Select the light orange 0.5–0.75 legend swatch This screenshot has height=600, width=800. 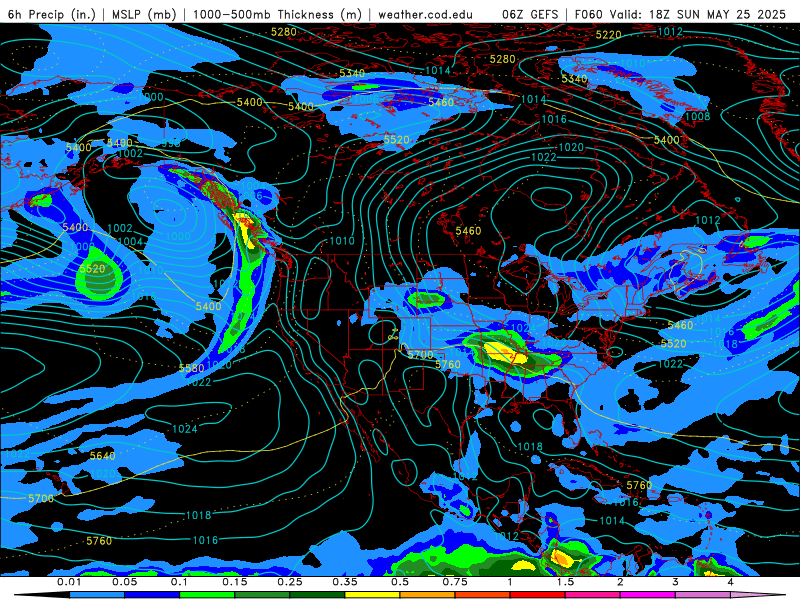click(x=428, y=595)
